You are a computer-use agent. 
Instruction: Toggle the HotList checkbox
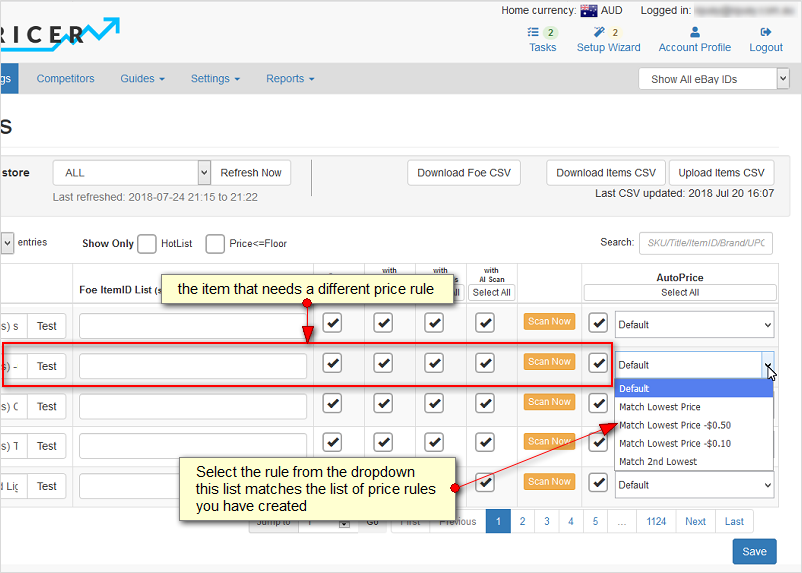[x=147, y=243]
